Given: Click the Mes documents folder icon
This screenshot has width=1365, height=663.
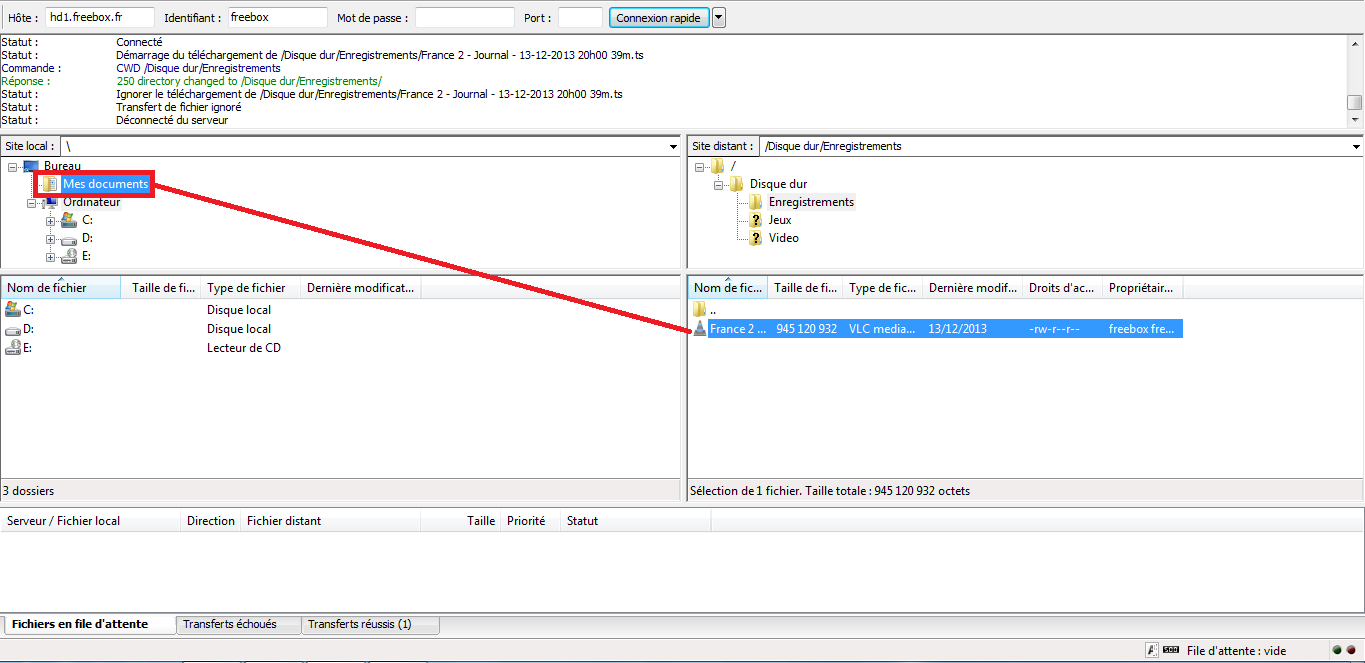Looking at the screenshot, I should (49, 184).
